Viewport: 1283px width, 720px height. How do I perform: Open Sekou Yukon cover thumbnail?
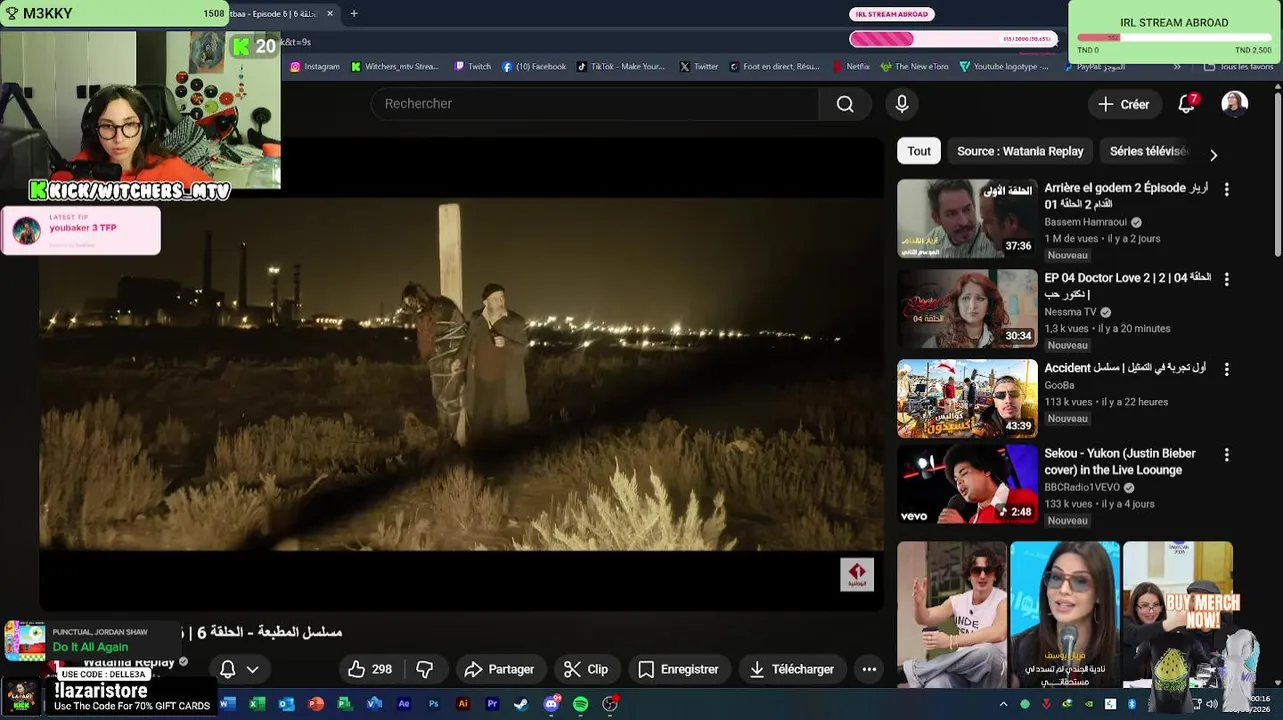967,484
